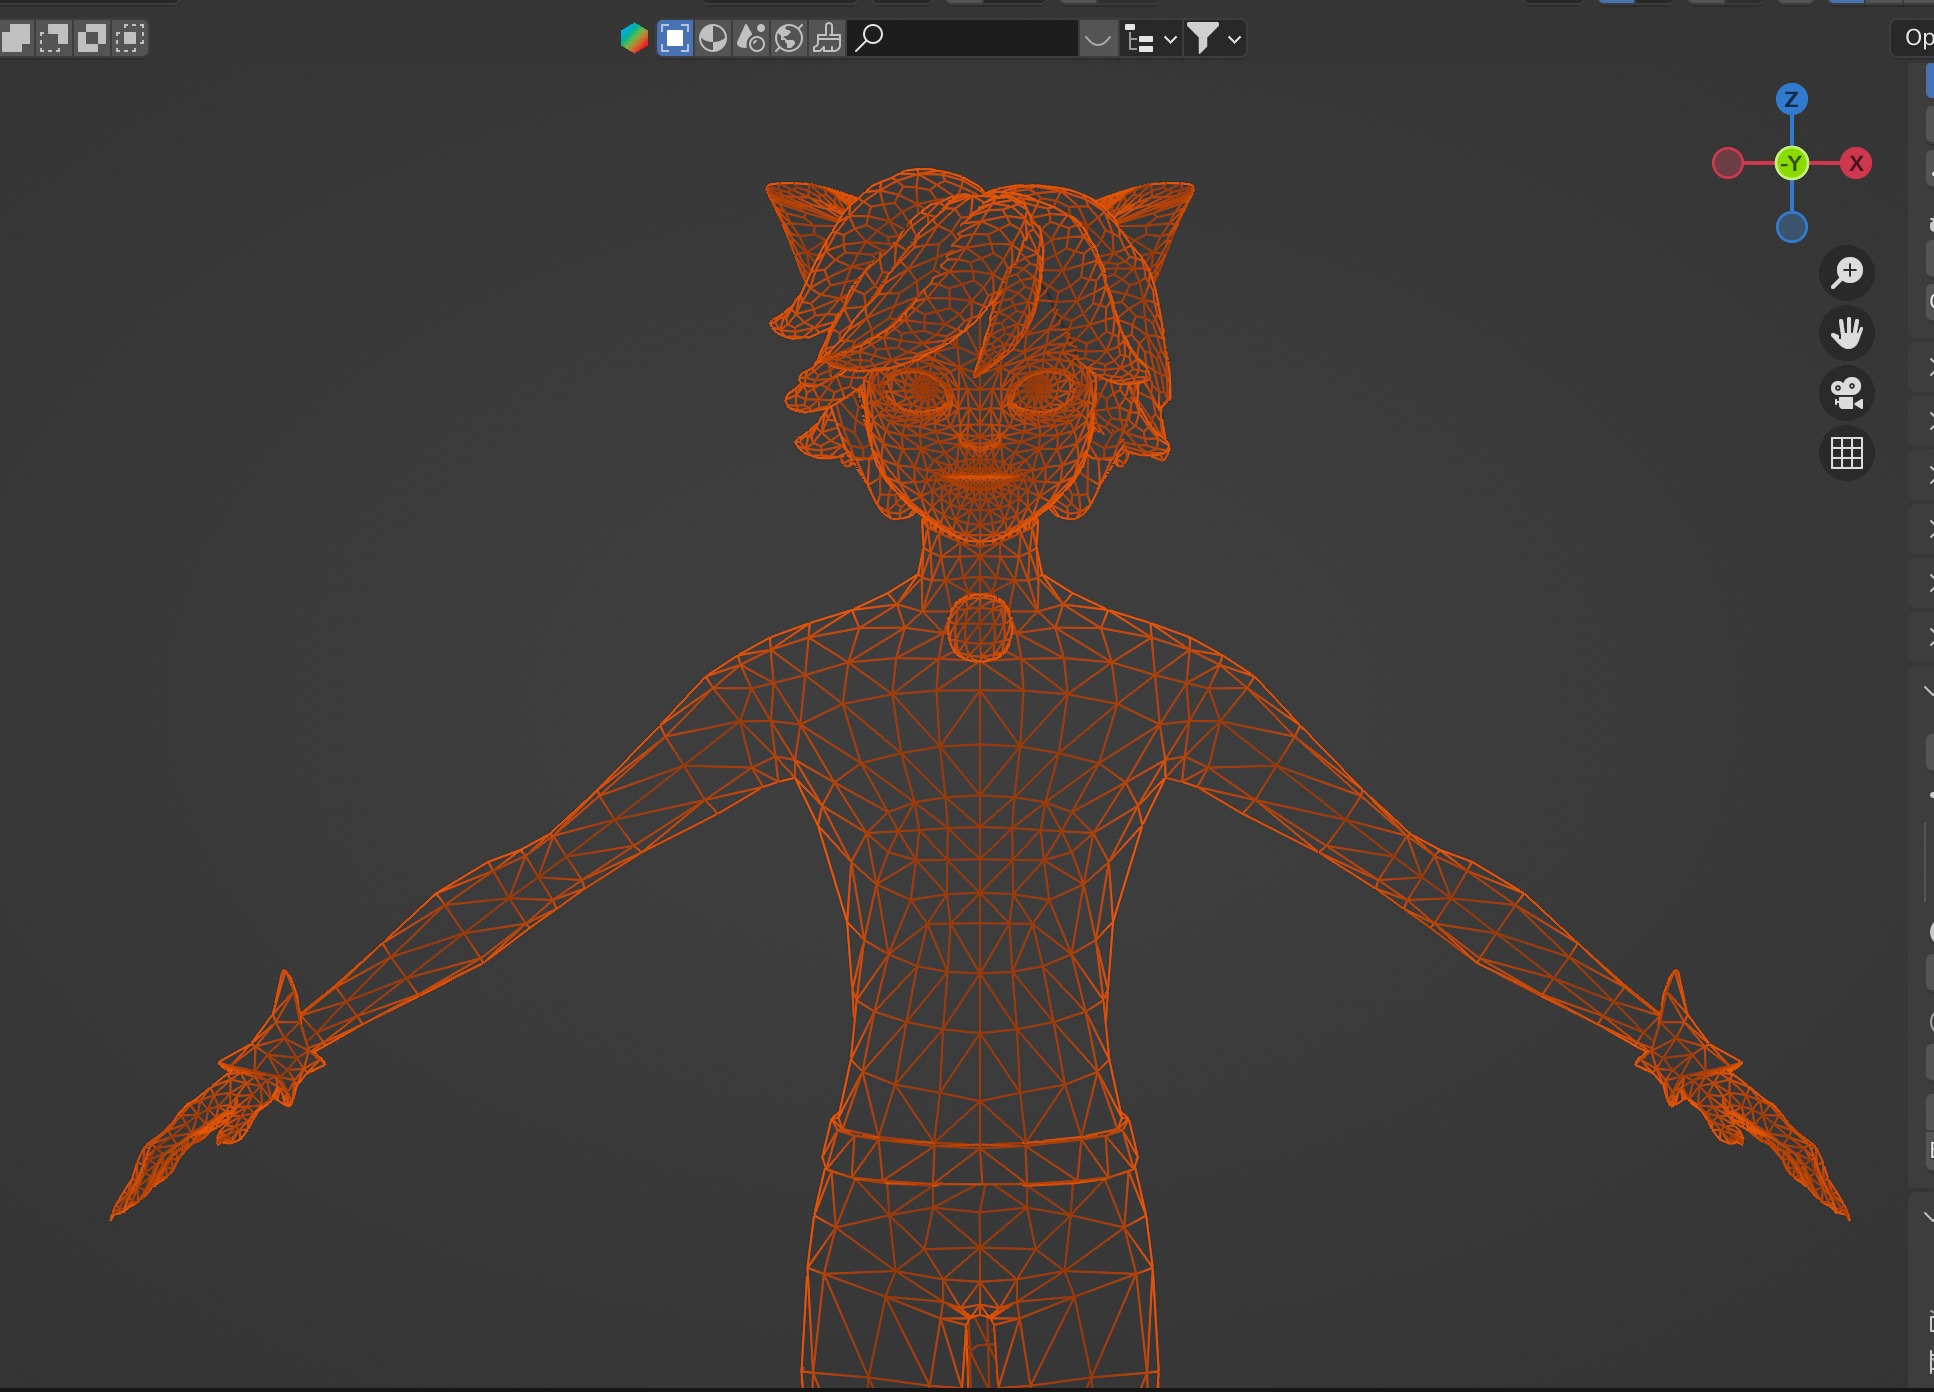The width and height of the screenshot is (1934, 1392).
Task: Click the water drops icon
Action: click(751, 39)
